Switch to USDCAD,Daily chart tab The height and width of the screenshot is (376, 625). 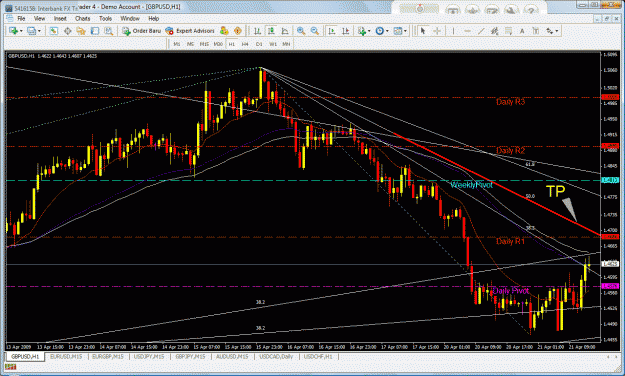click(x=276, y=356)
